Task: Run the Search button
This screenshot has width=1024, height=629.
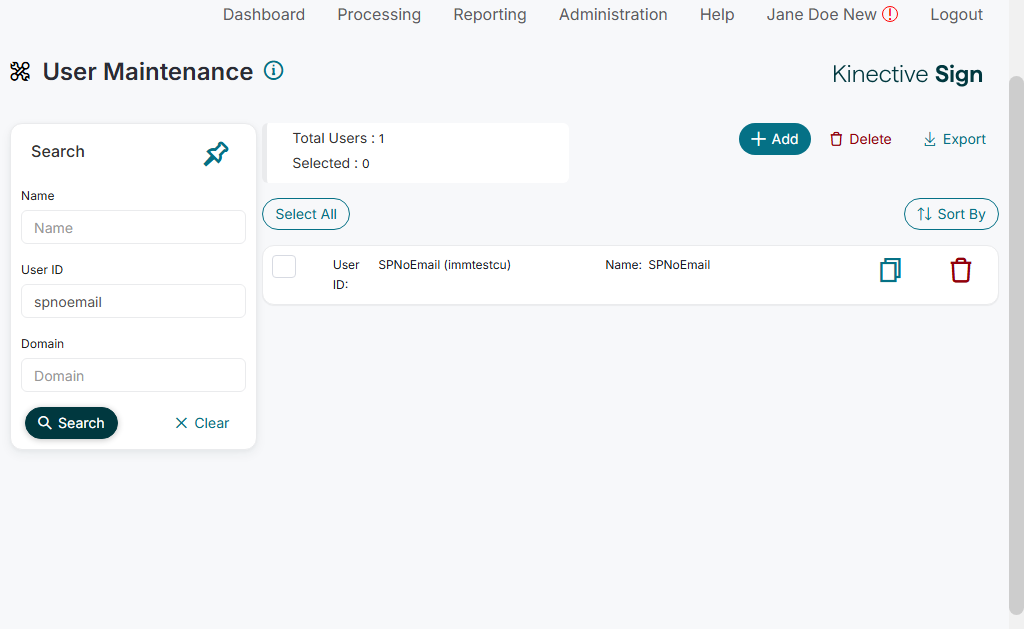Action: pos(71,423)
